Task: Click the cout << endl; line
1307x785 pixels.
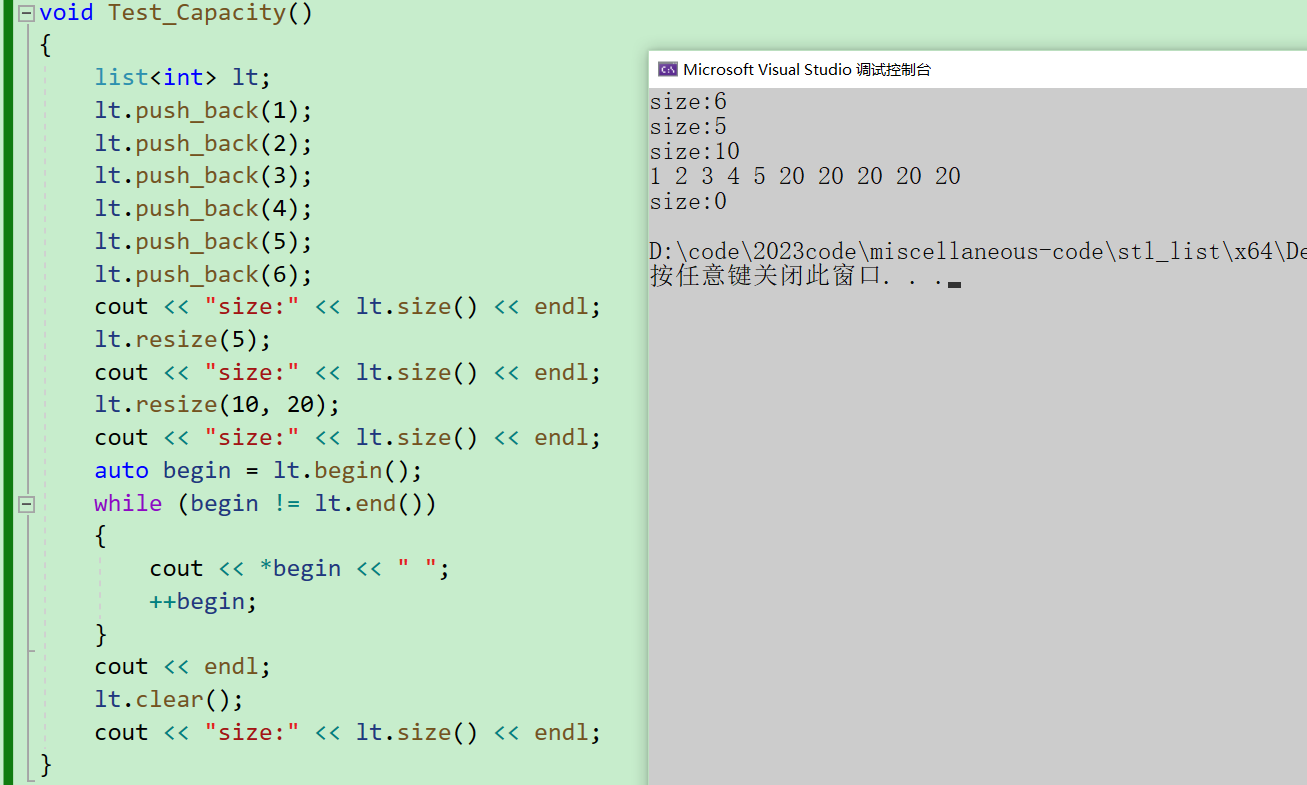Action: coord(183,666)
